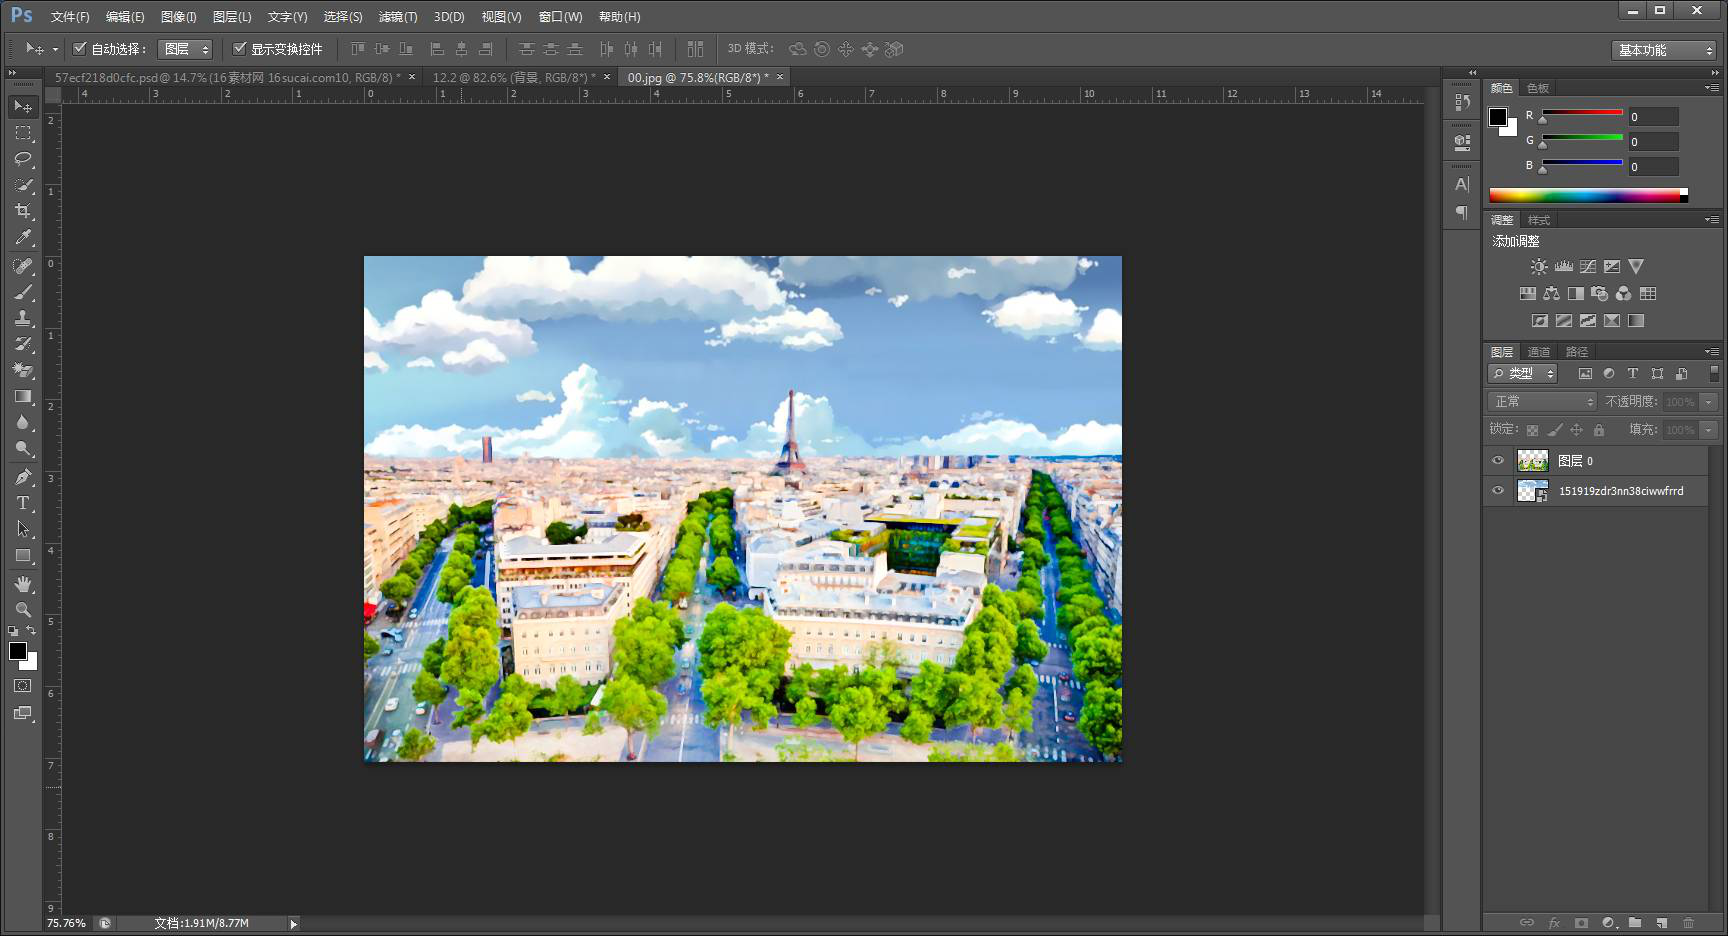Select the Horizontal Type tool
The width and height of the screenshot is (1728, 936).
23,503
